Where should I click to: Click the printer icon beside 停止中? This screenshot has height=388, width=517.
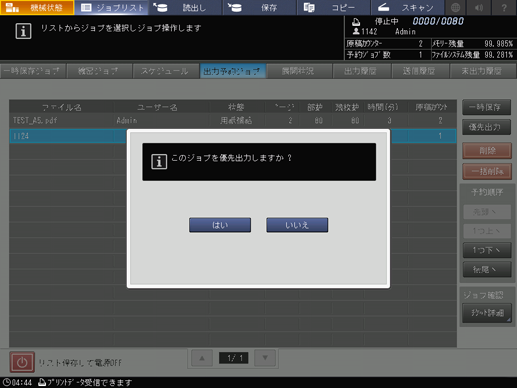[x=356, y=22]
